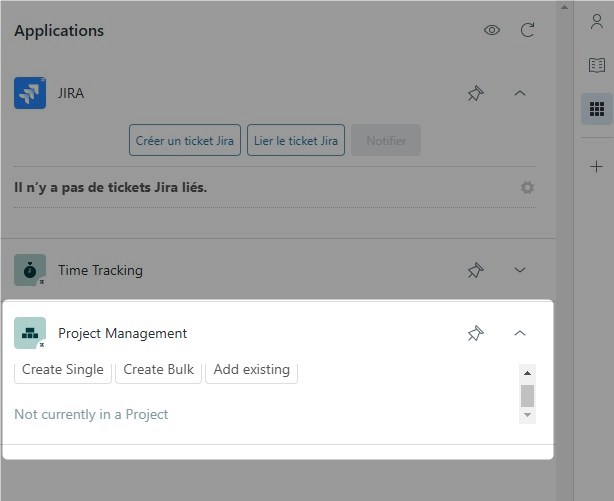Viewport: 614px width, 501px height.
Task: Pin the Time Tracking app
Action: (476, 270)
